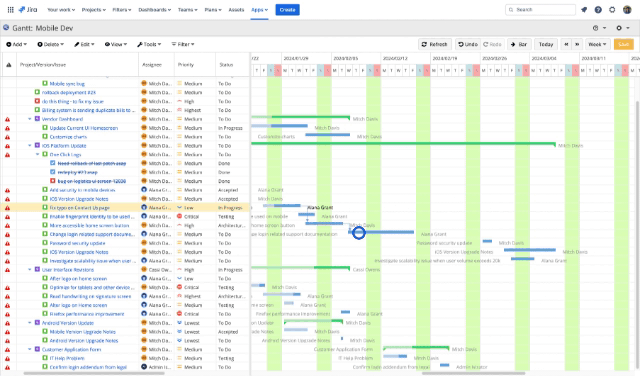The width and height of the screenshot is (640, 376).
Task: Click epic icon of Vendor Dashboard
Action: click(x=37, y=119)
